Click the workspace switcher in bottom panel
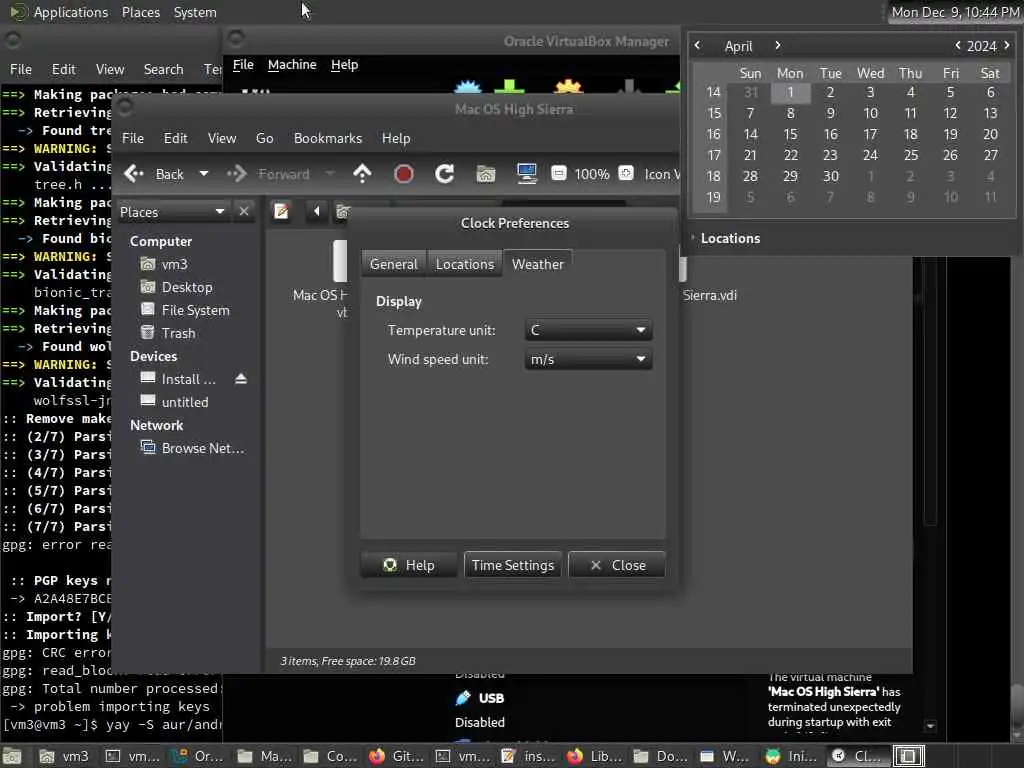Image resolution: width=1024 pixels, height=768 pixels. click(908, 756)
